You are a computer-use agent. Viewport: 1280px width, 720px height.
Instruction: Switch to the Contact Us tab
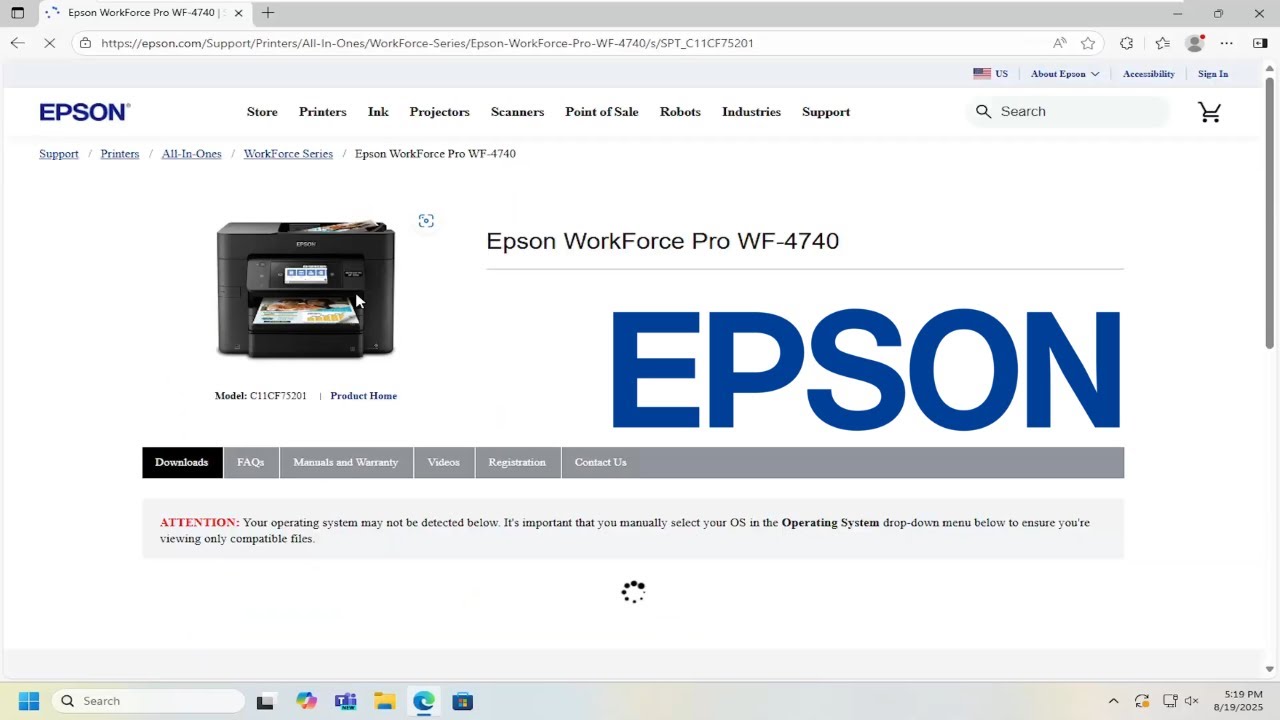[600, 462]
